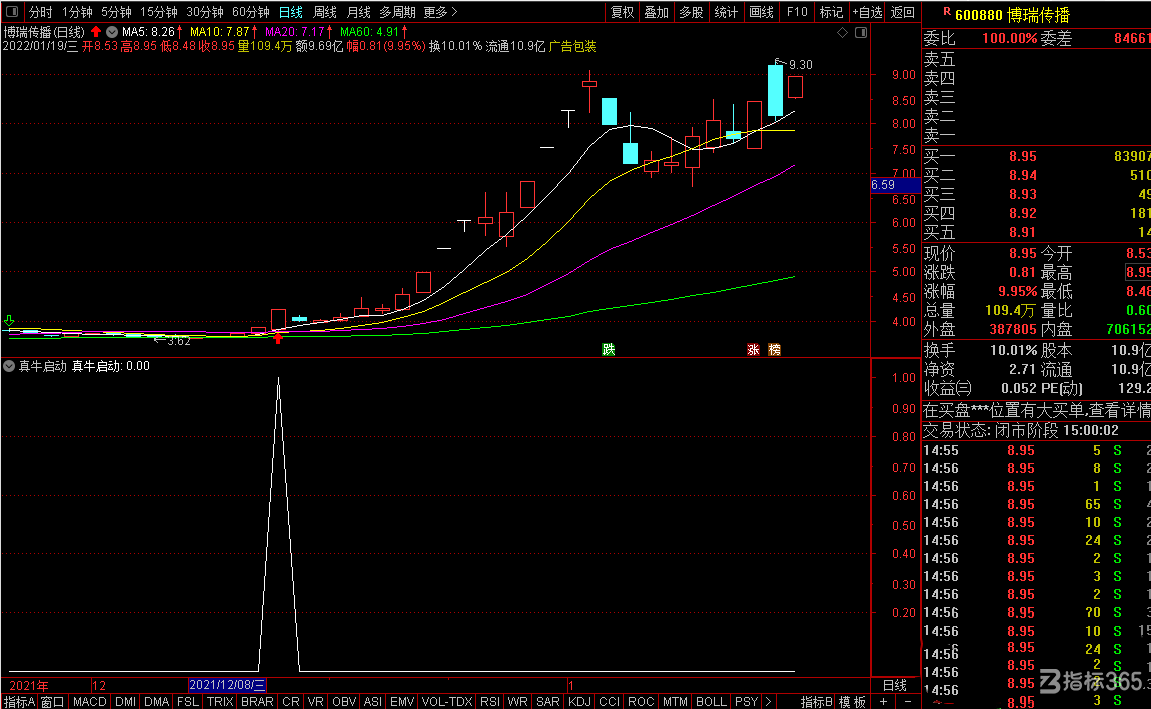1151x709 pixels.
Task: Select DMI indicator
Action: coord(126,702)
